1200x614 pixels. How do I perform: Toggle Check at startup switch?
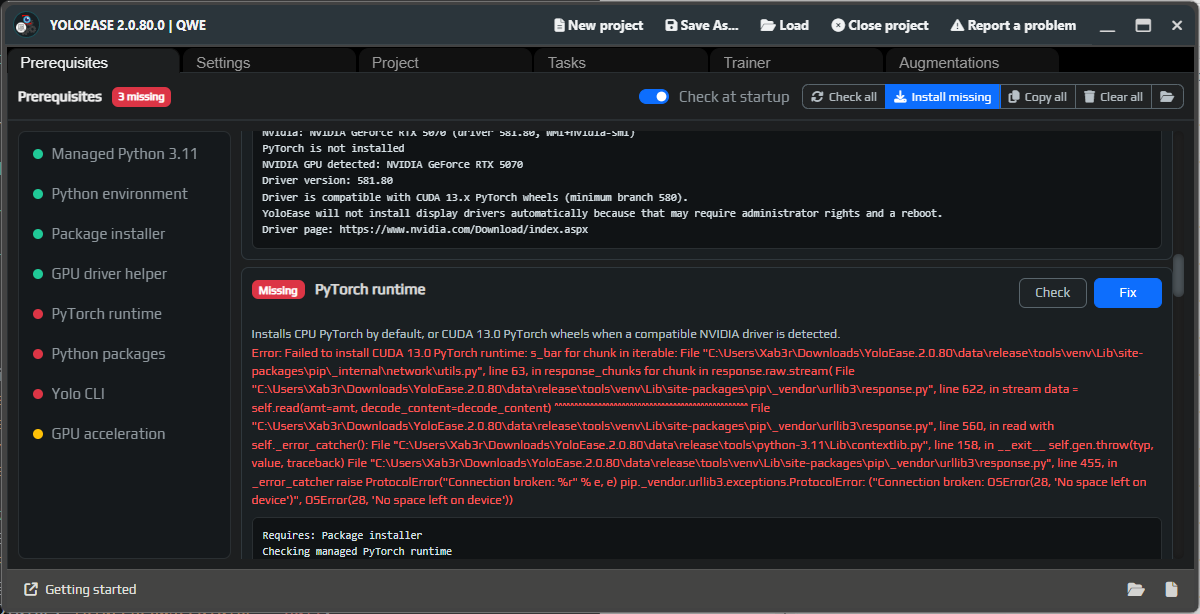point(654,97)
